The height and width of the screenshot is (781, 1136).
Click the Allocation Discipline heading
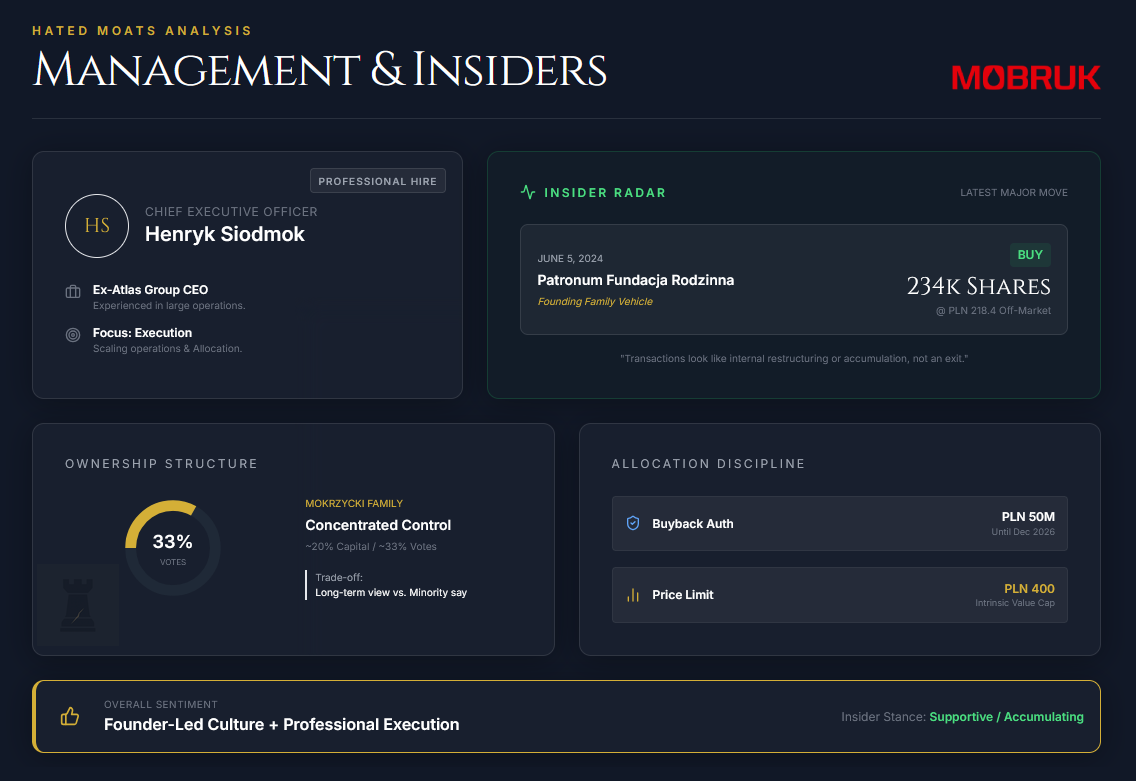click(709, 464)
